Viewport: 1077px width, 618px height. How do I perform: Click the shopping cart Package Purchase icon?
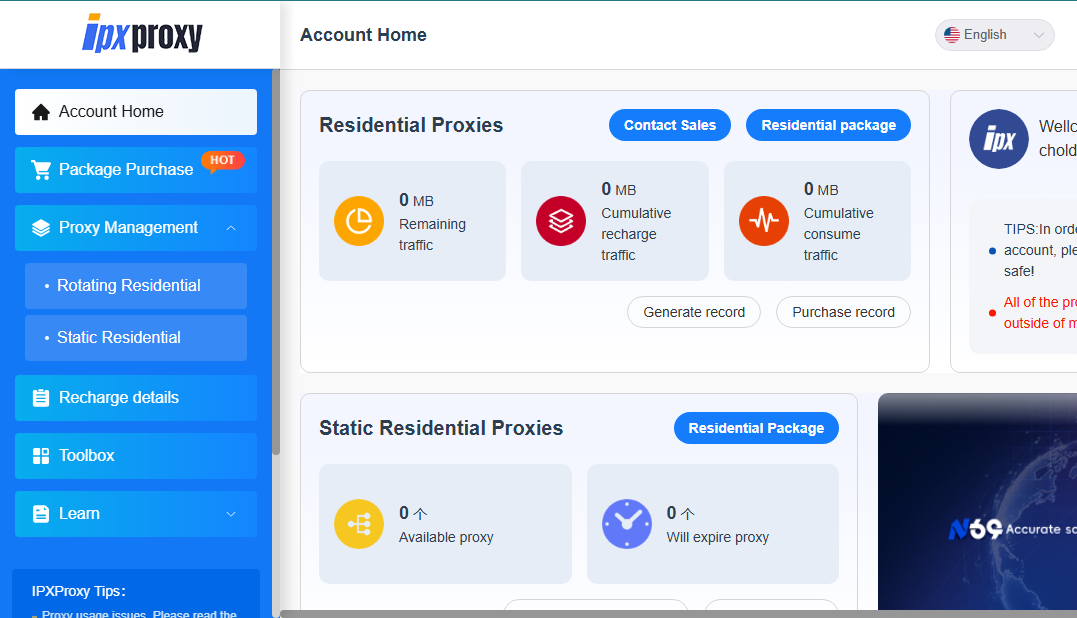pyautogui.click(x=41, y=170)
